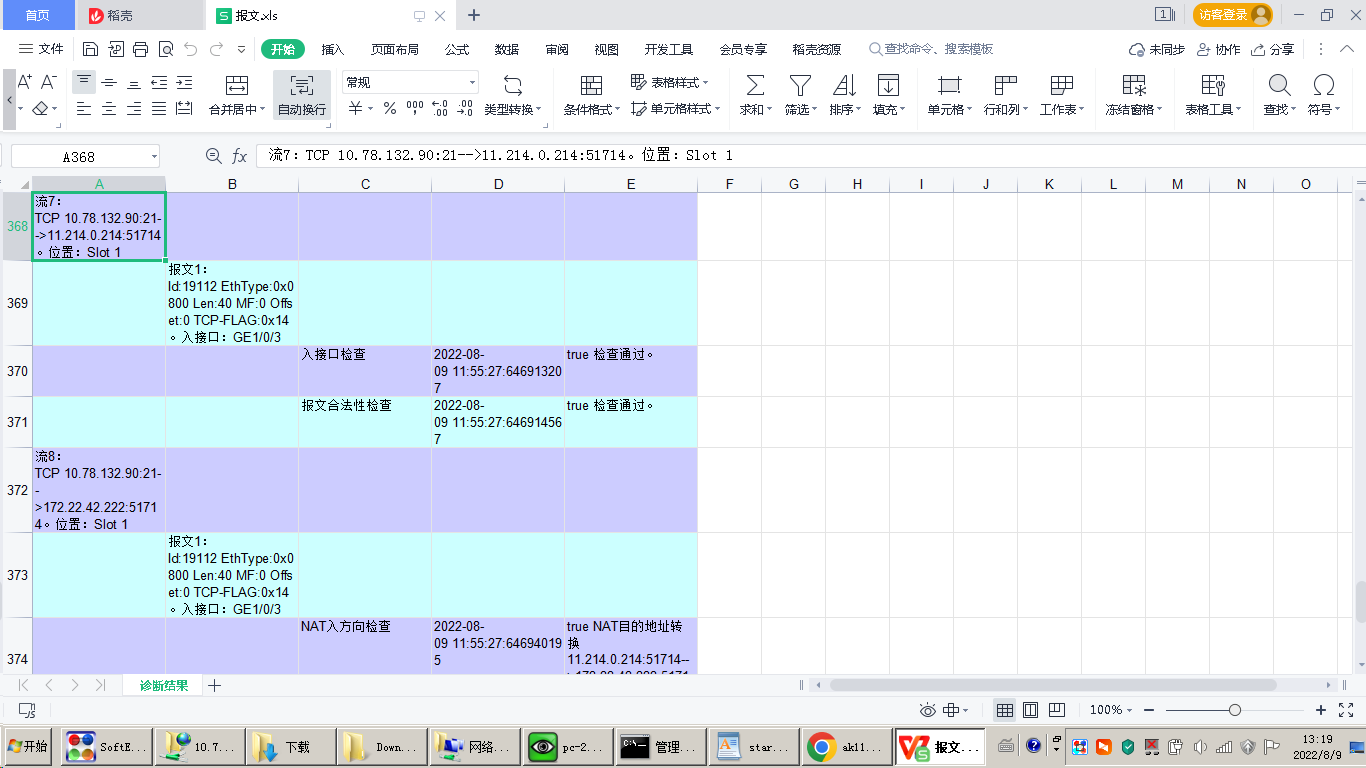Switch to the 插入 ribbon tab

332,49
